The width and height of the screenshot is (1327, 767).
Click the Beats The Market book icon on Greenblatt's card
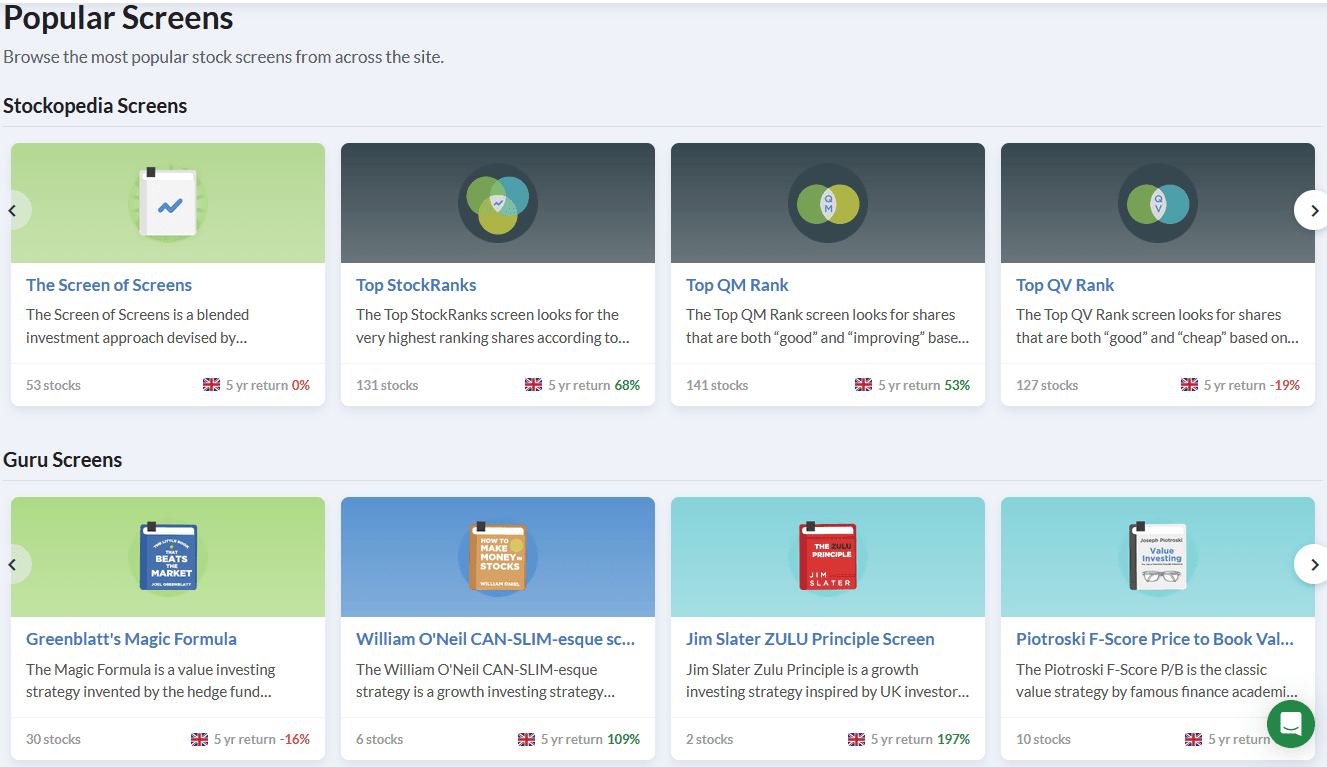[167, 557]
